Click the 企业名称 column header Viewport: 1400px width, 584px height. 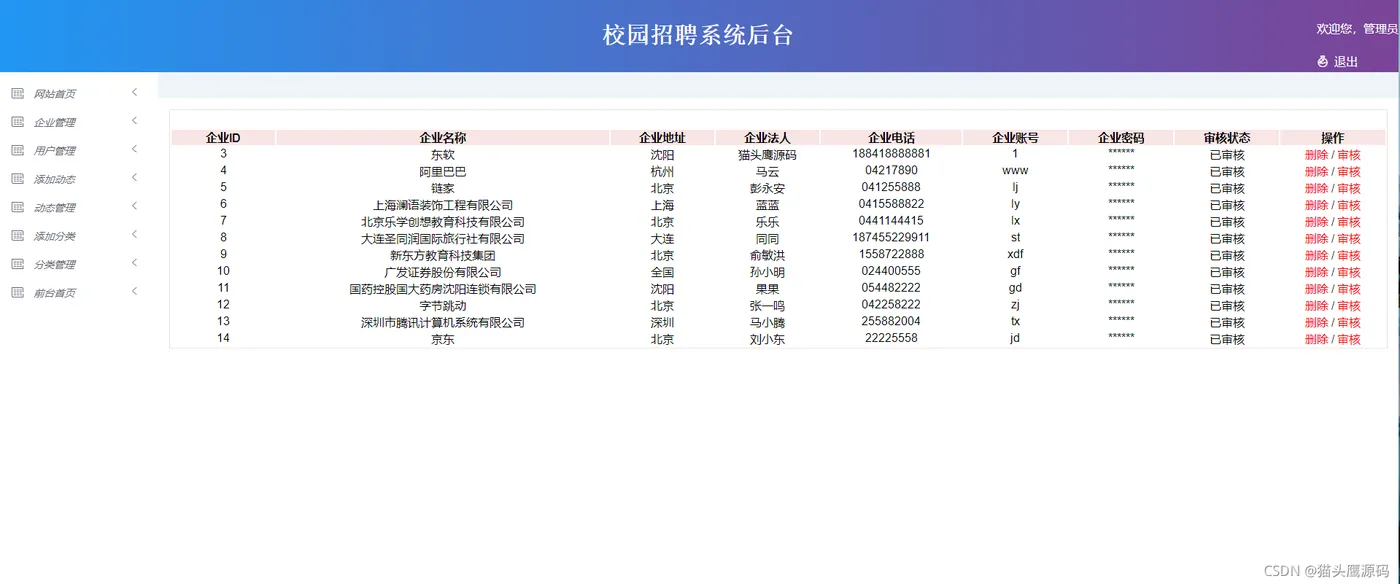coord(443,137)
